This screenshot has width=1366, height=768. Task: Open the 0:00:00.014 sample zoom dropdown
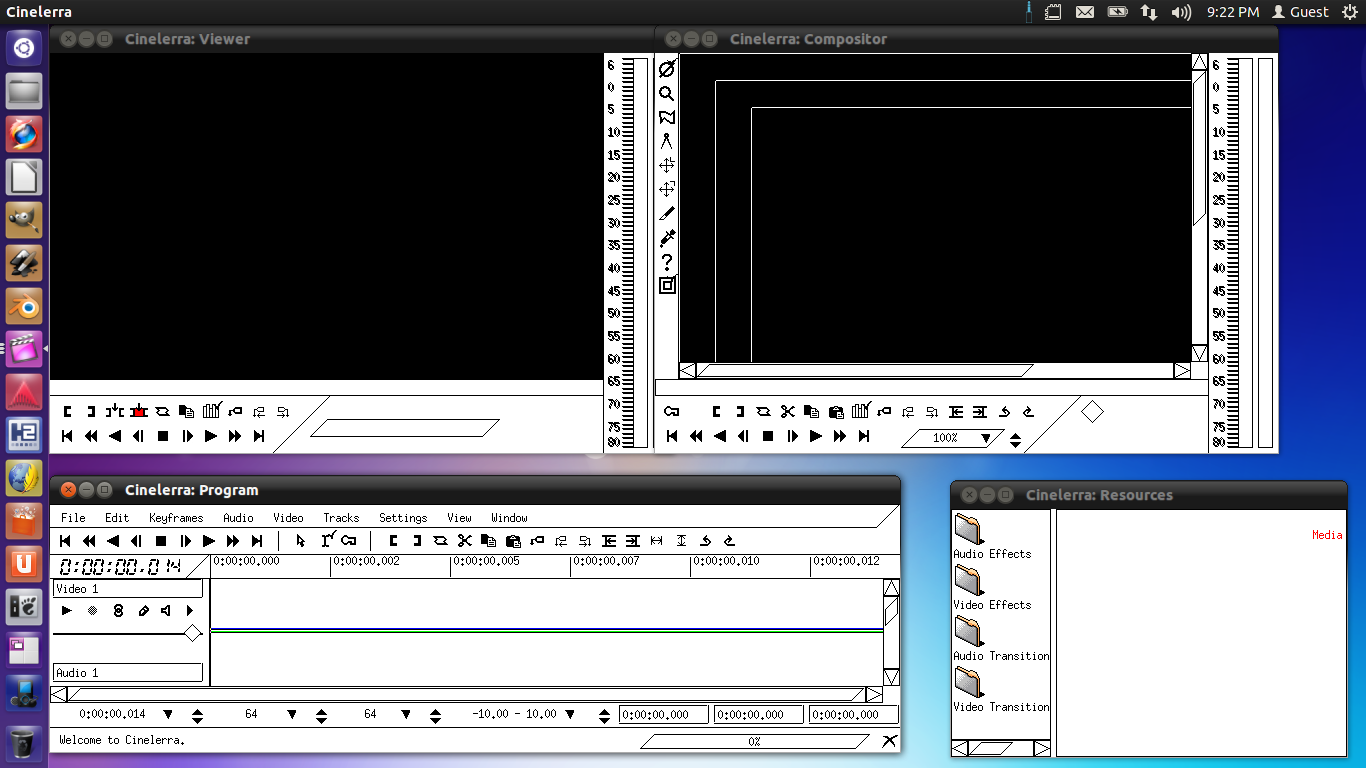(168, 714)
